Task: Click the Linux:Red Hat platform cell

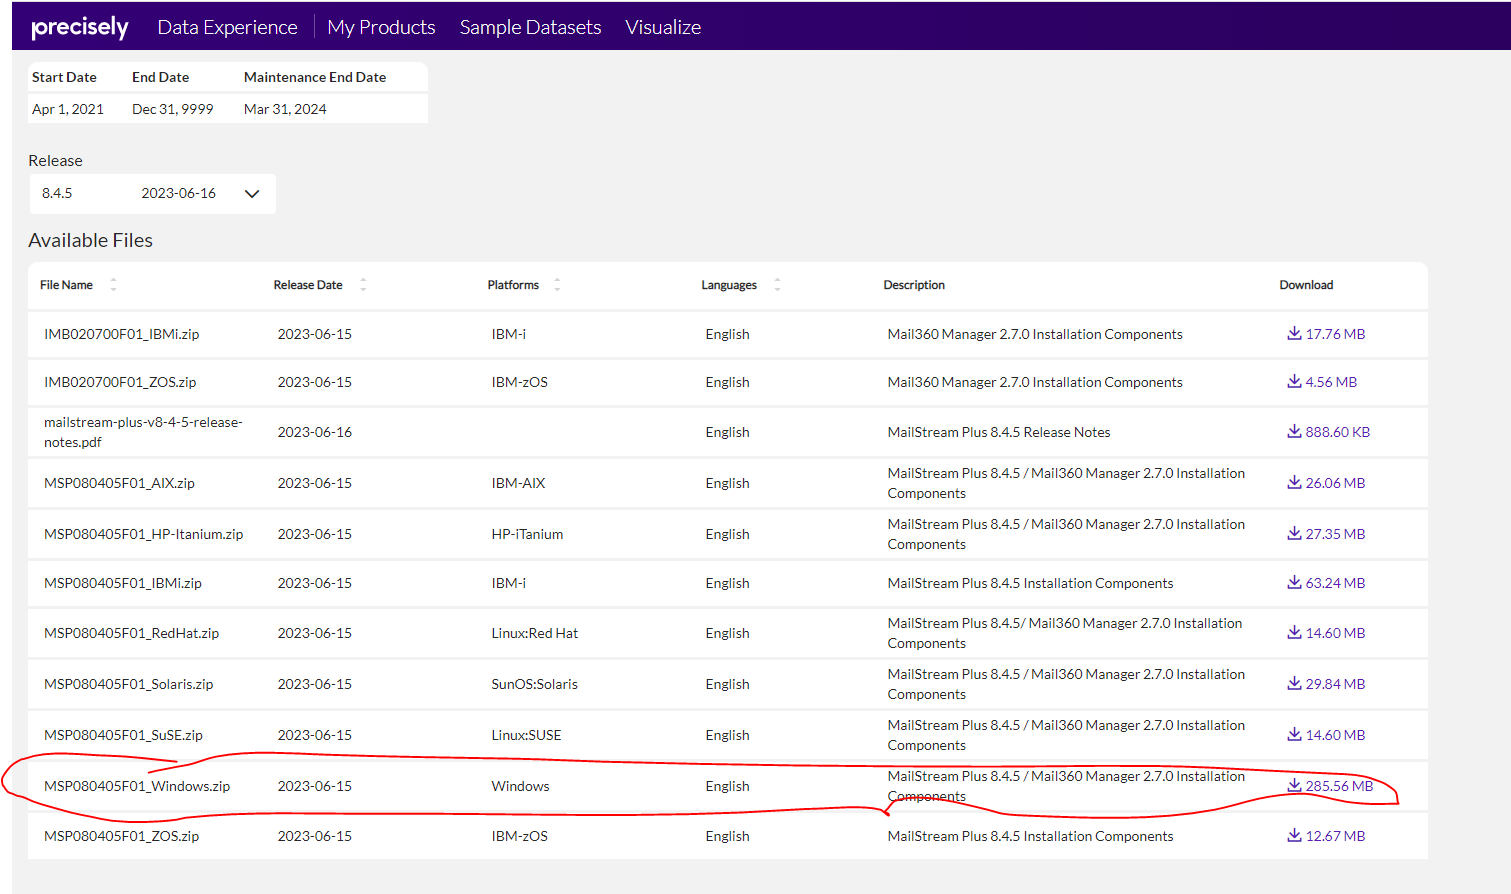Action: point(535,633)
